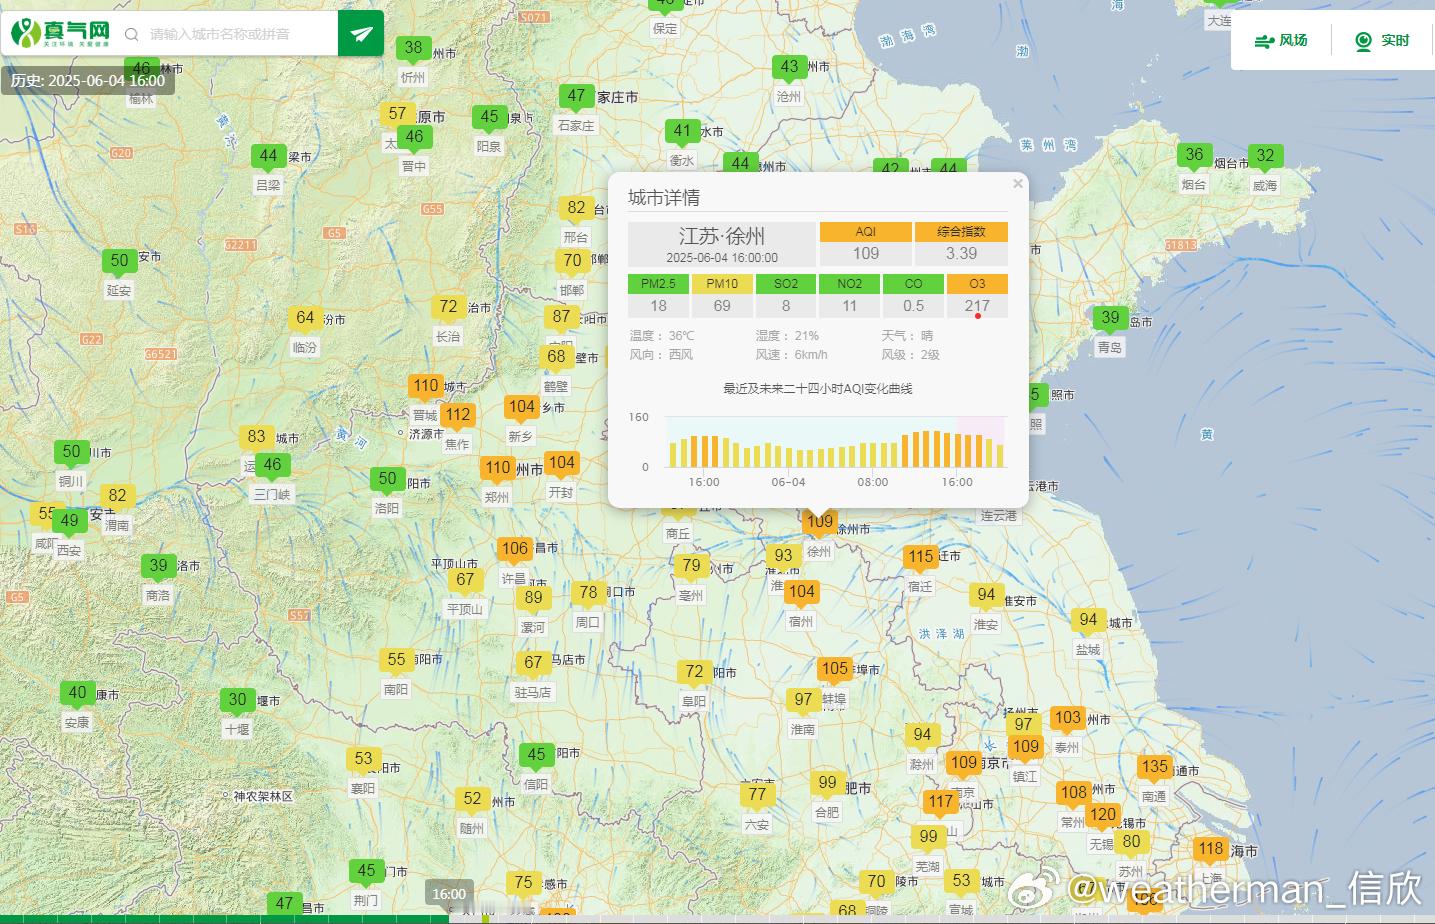Click the 宿迁 marker showing 115

coord(921,558)
